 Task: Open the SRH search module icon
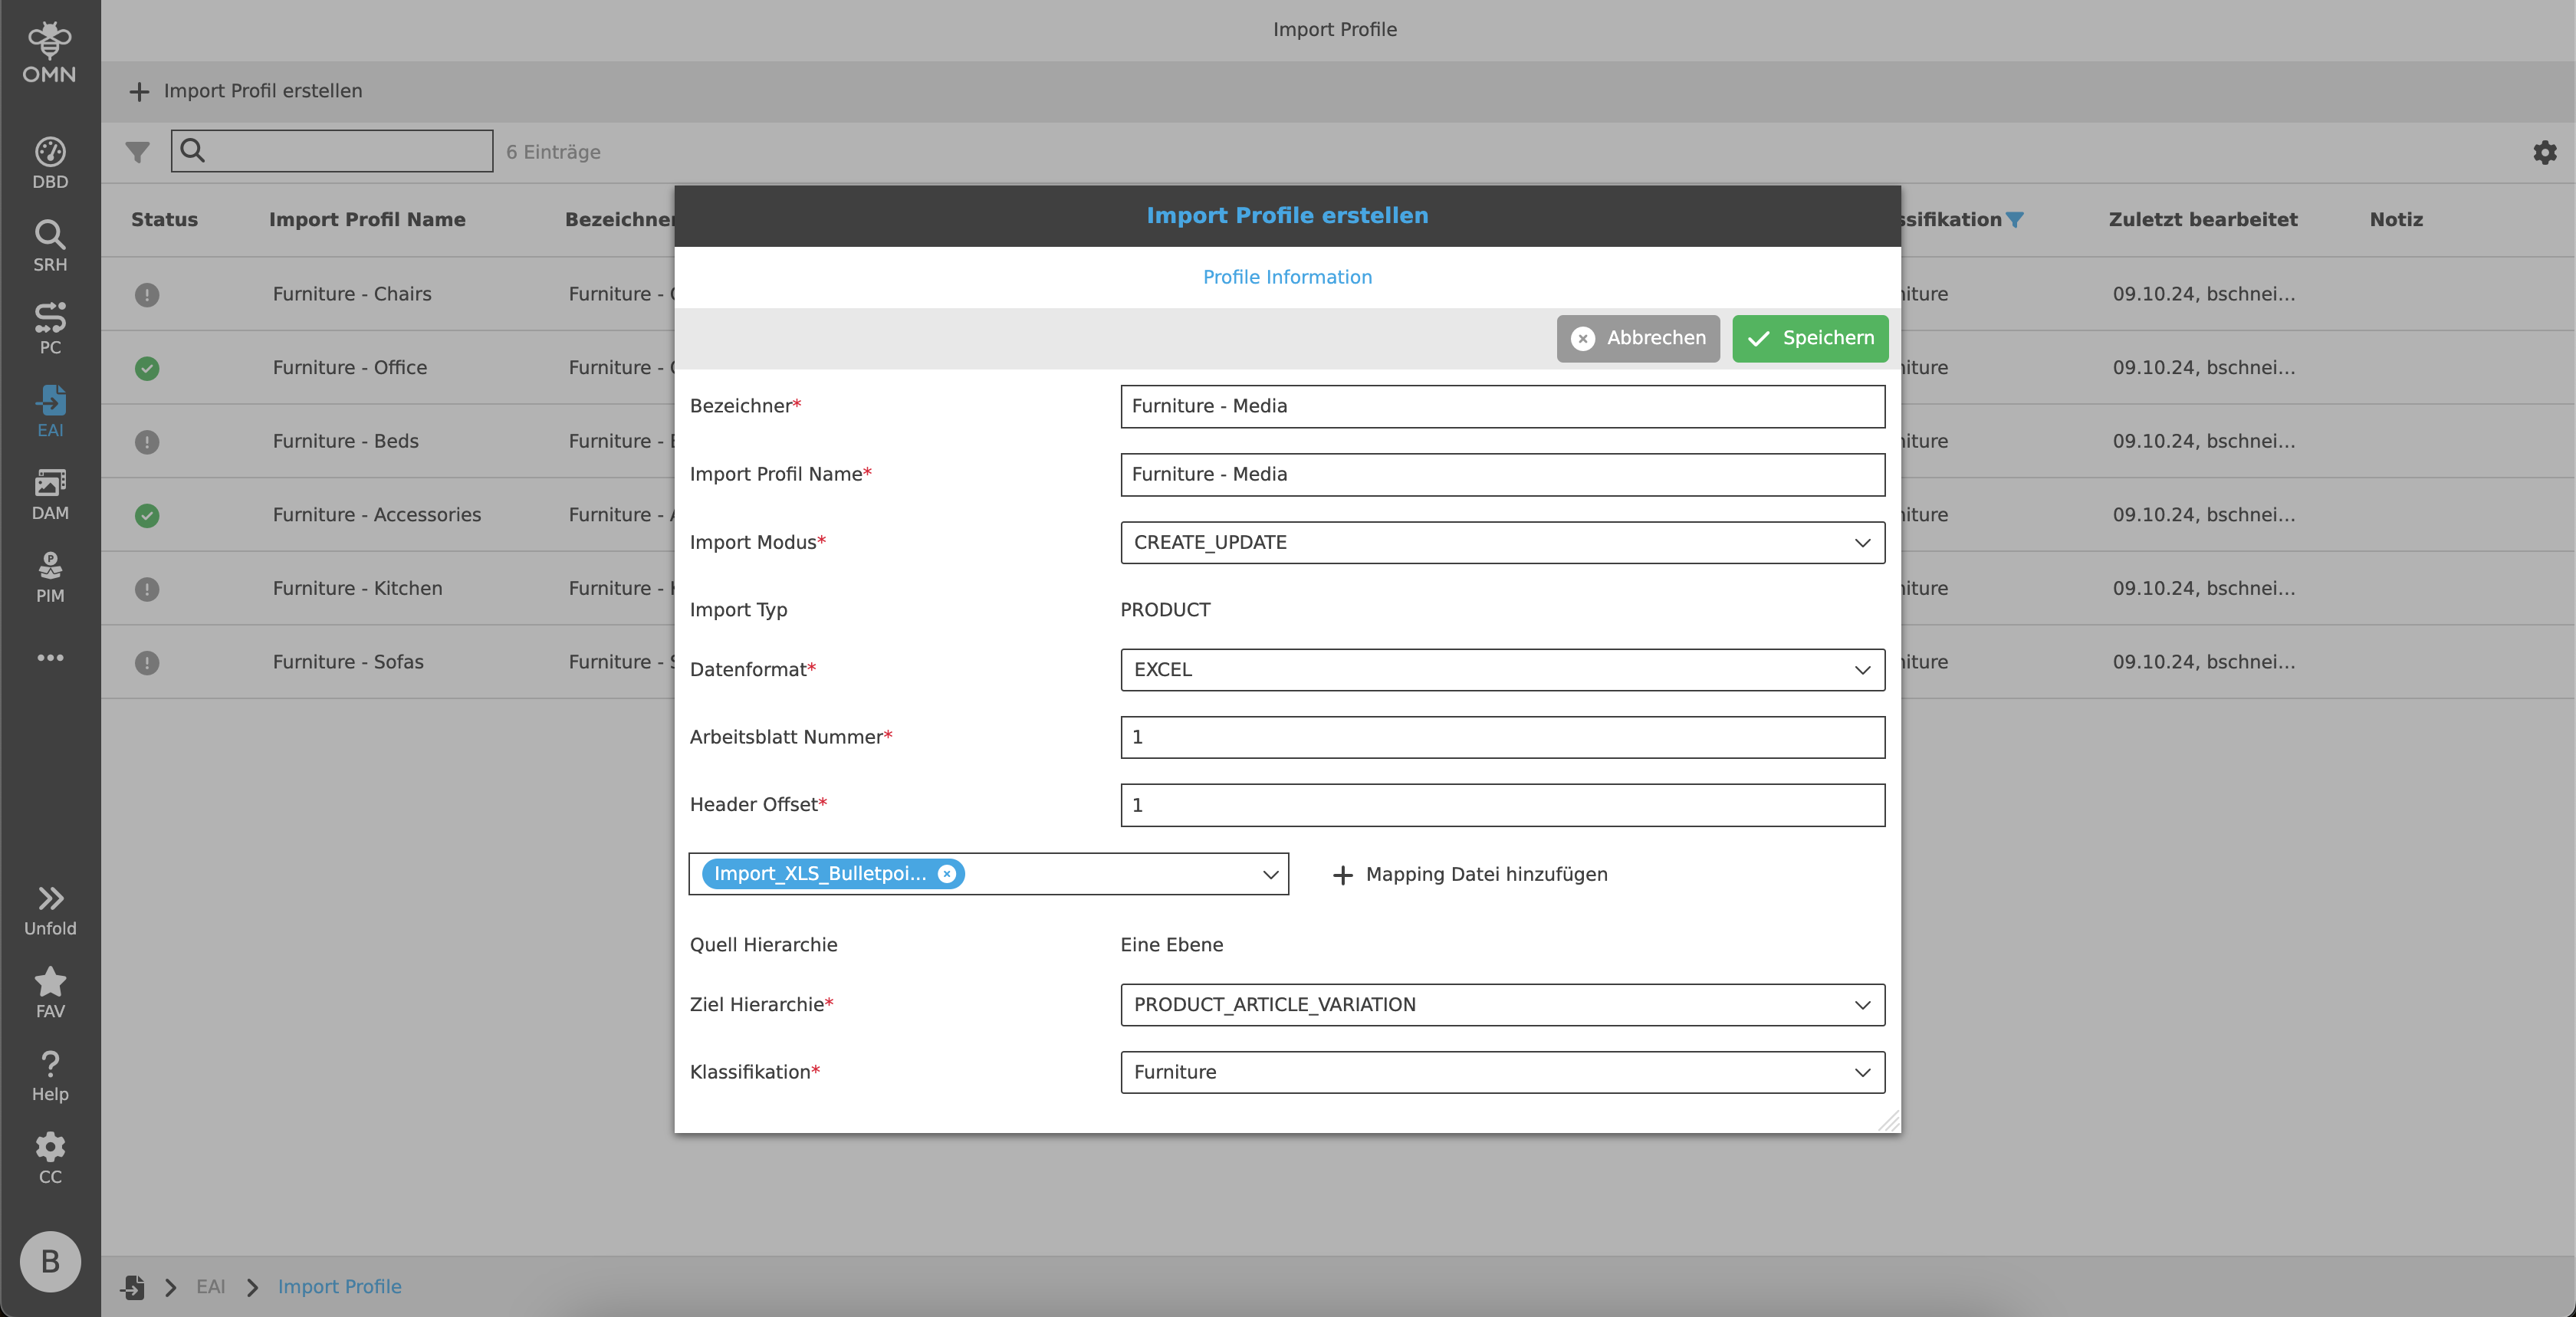click(x=49, y=243)
